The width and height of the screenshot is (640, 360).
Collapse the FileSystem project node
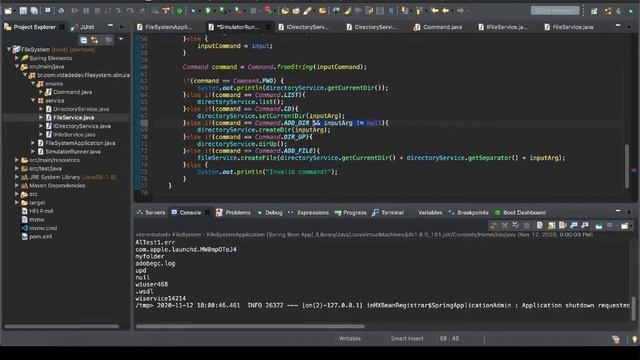(9, 49)
